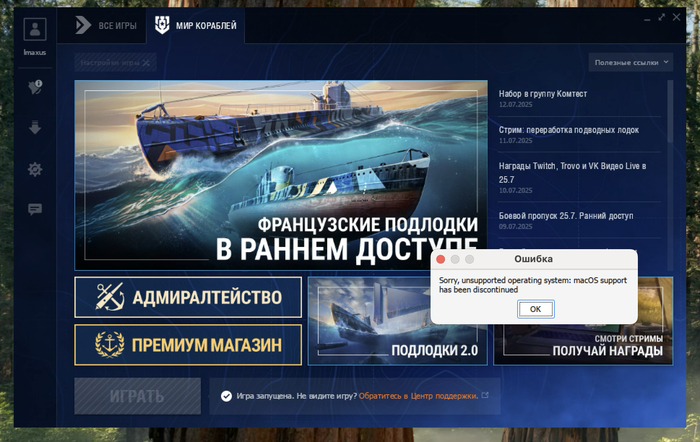Close the Ошибка dialog with red button
Screen dimensions: 700x442
(441, 260)
